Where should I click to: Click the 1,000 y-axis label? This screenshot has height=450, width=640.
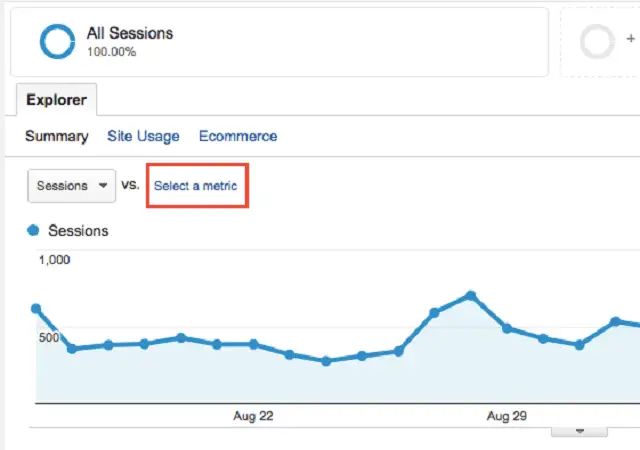(x=54, y=260)
